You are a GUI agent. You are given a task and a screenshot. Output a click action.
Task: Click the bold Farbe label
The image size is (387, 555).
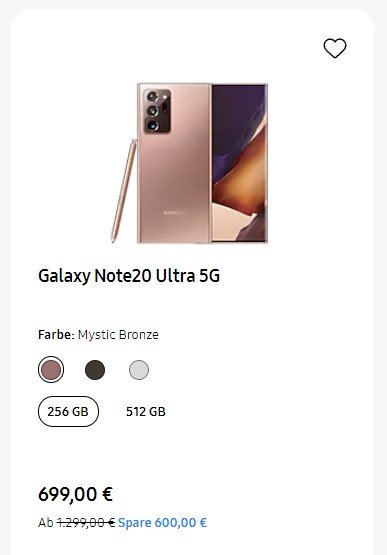pyautogui.click(x=56, y=334)
